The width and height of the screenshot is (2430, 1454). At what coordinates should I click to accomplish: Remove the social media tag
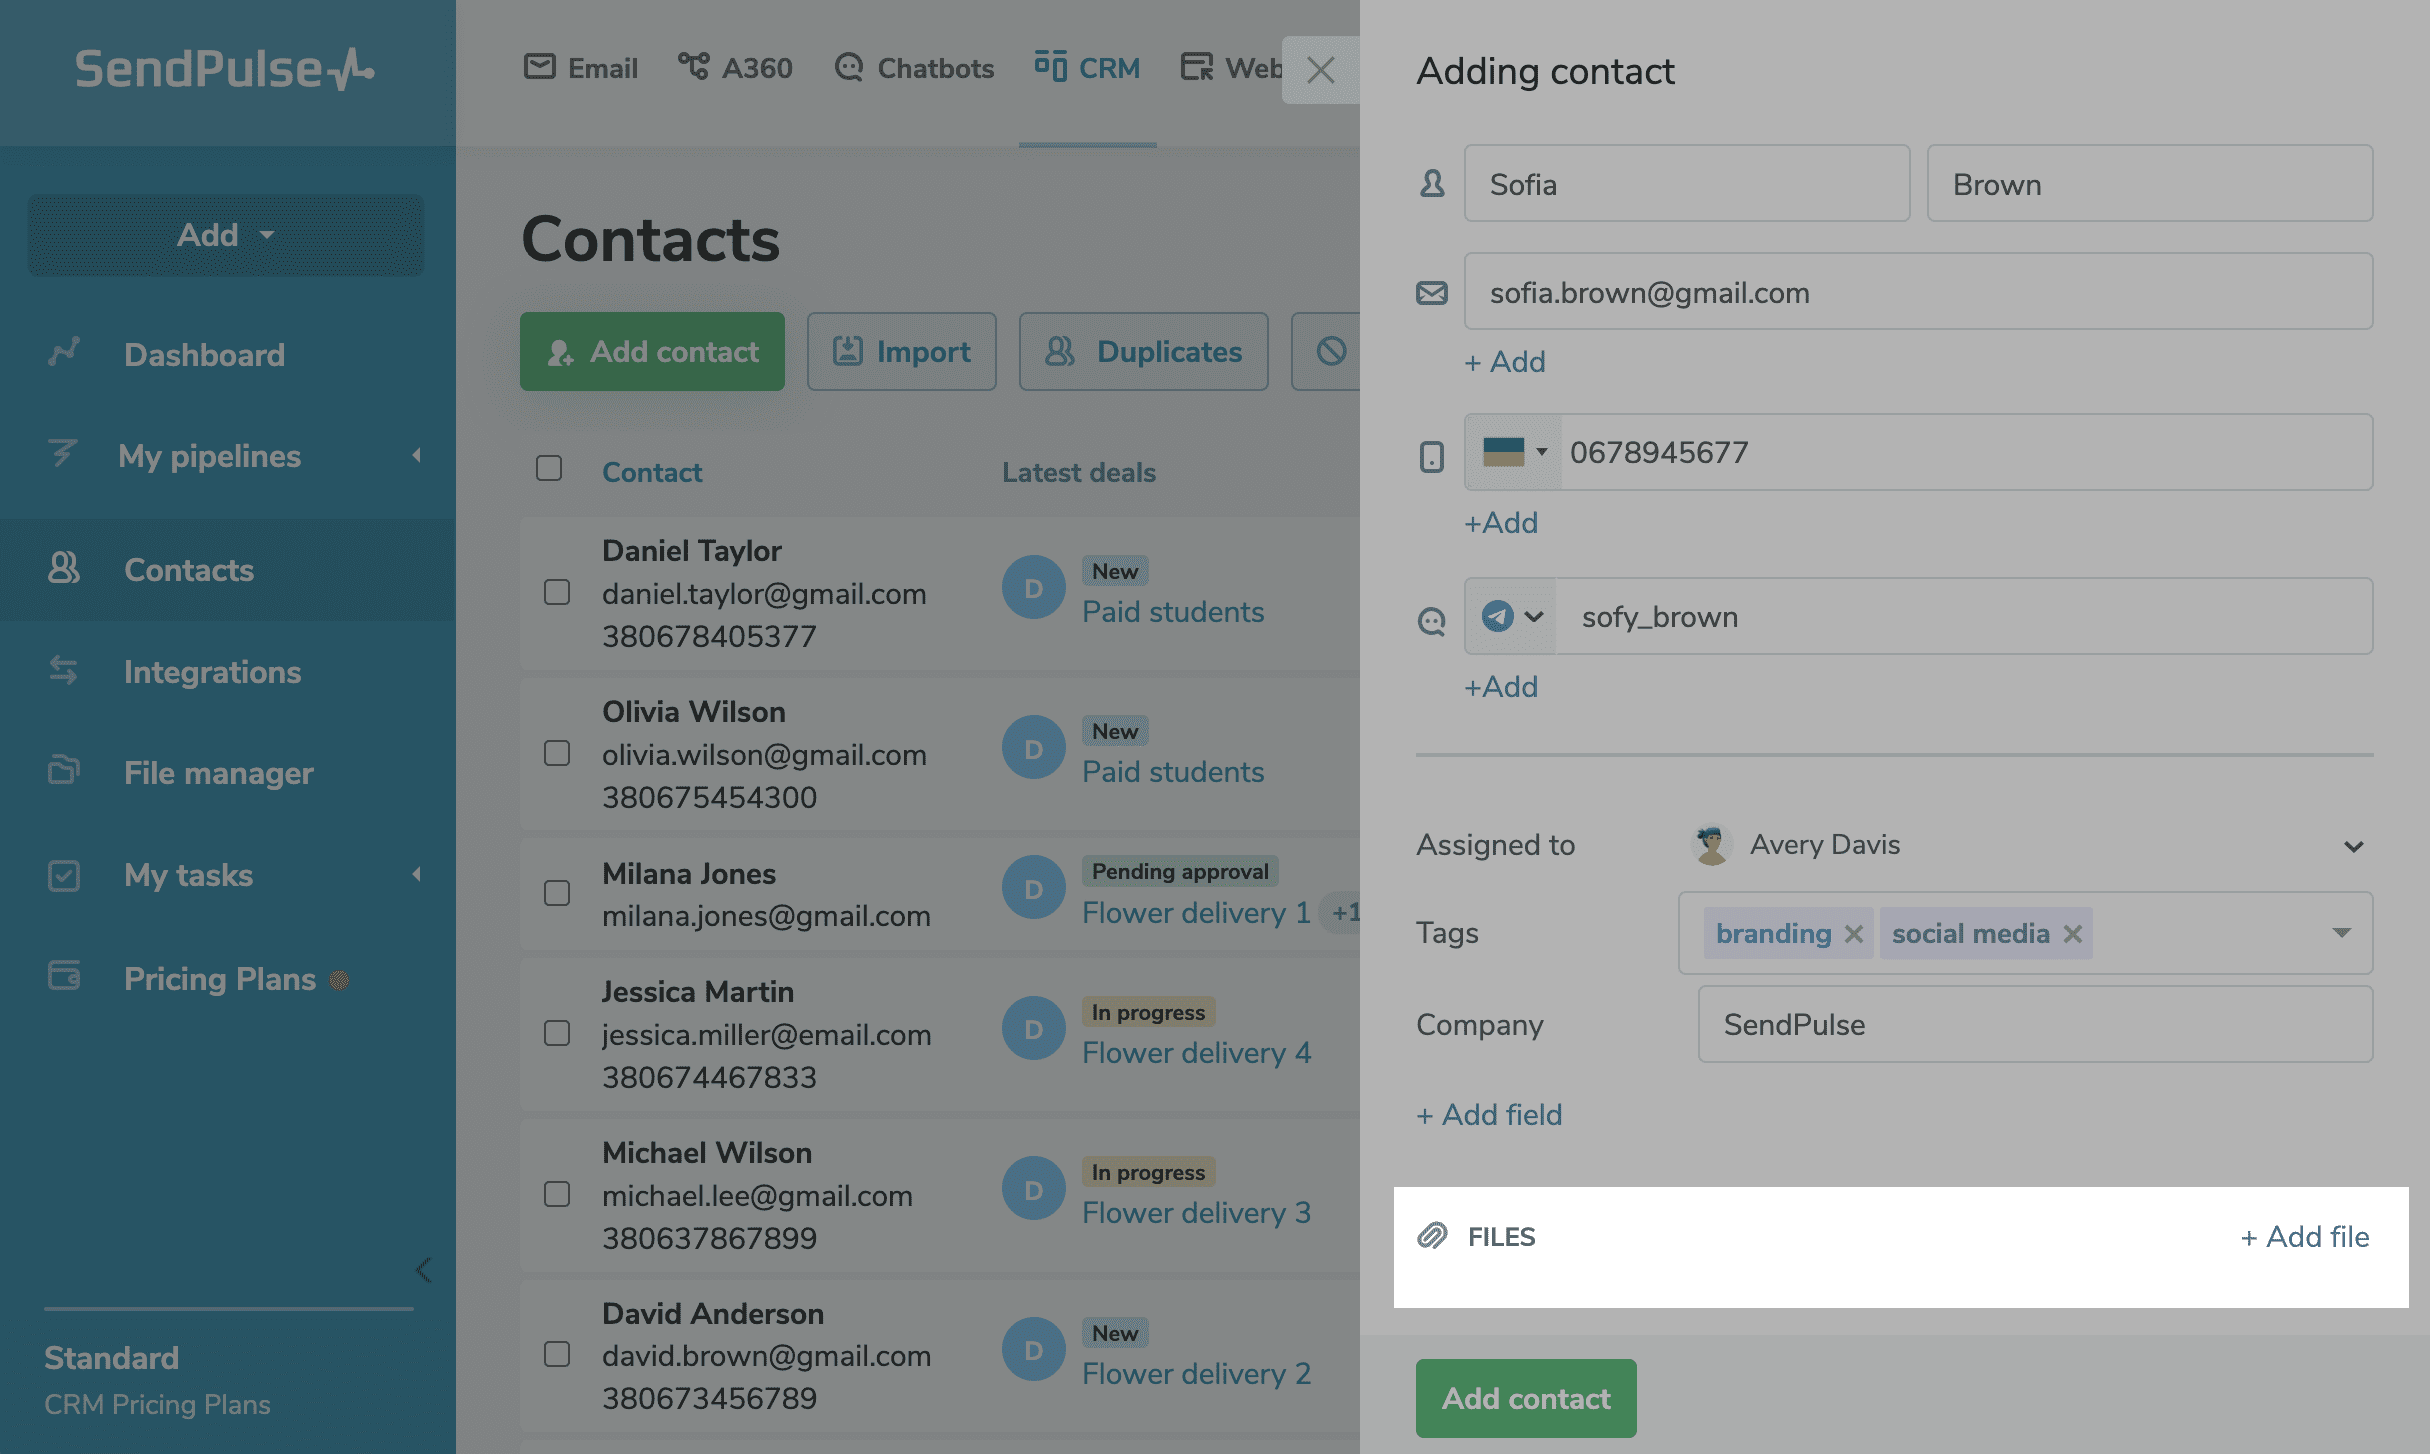point(2073,933)
